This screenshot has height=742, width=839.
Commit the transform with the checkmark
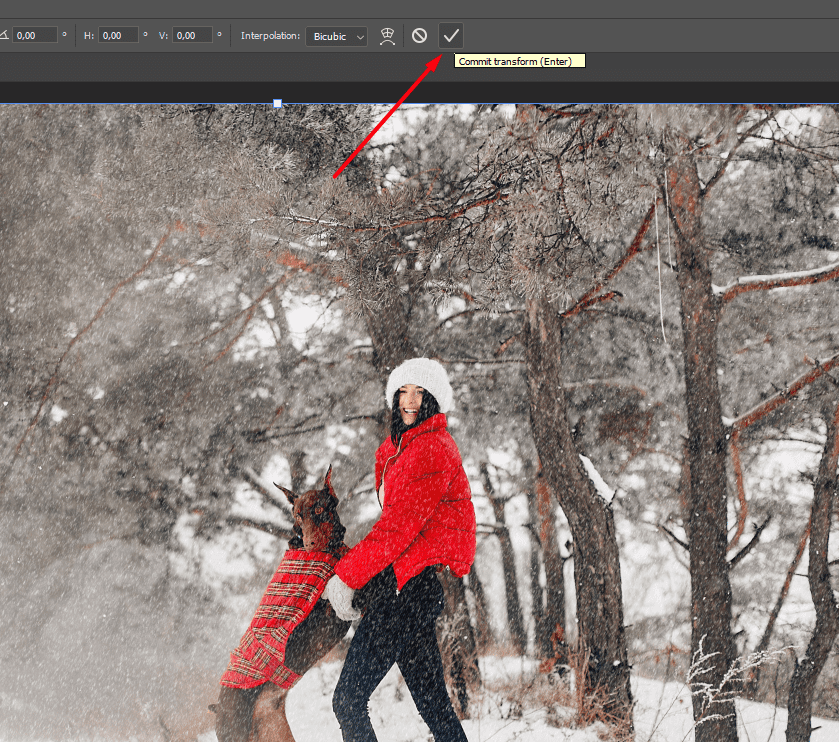[x=451, y=36]
